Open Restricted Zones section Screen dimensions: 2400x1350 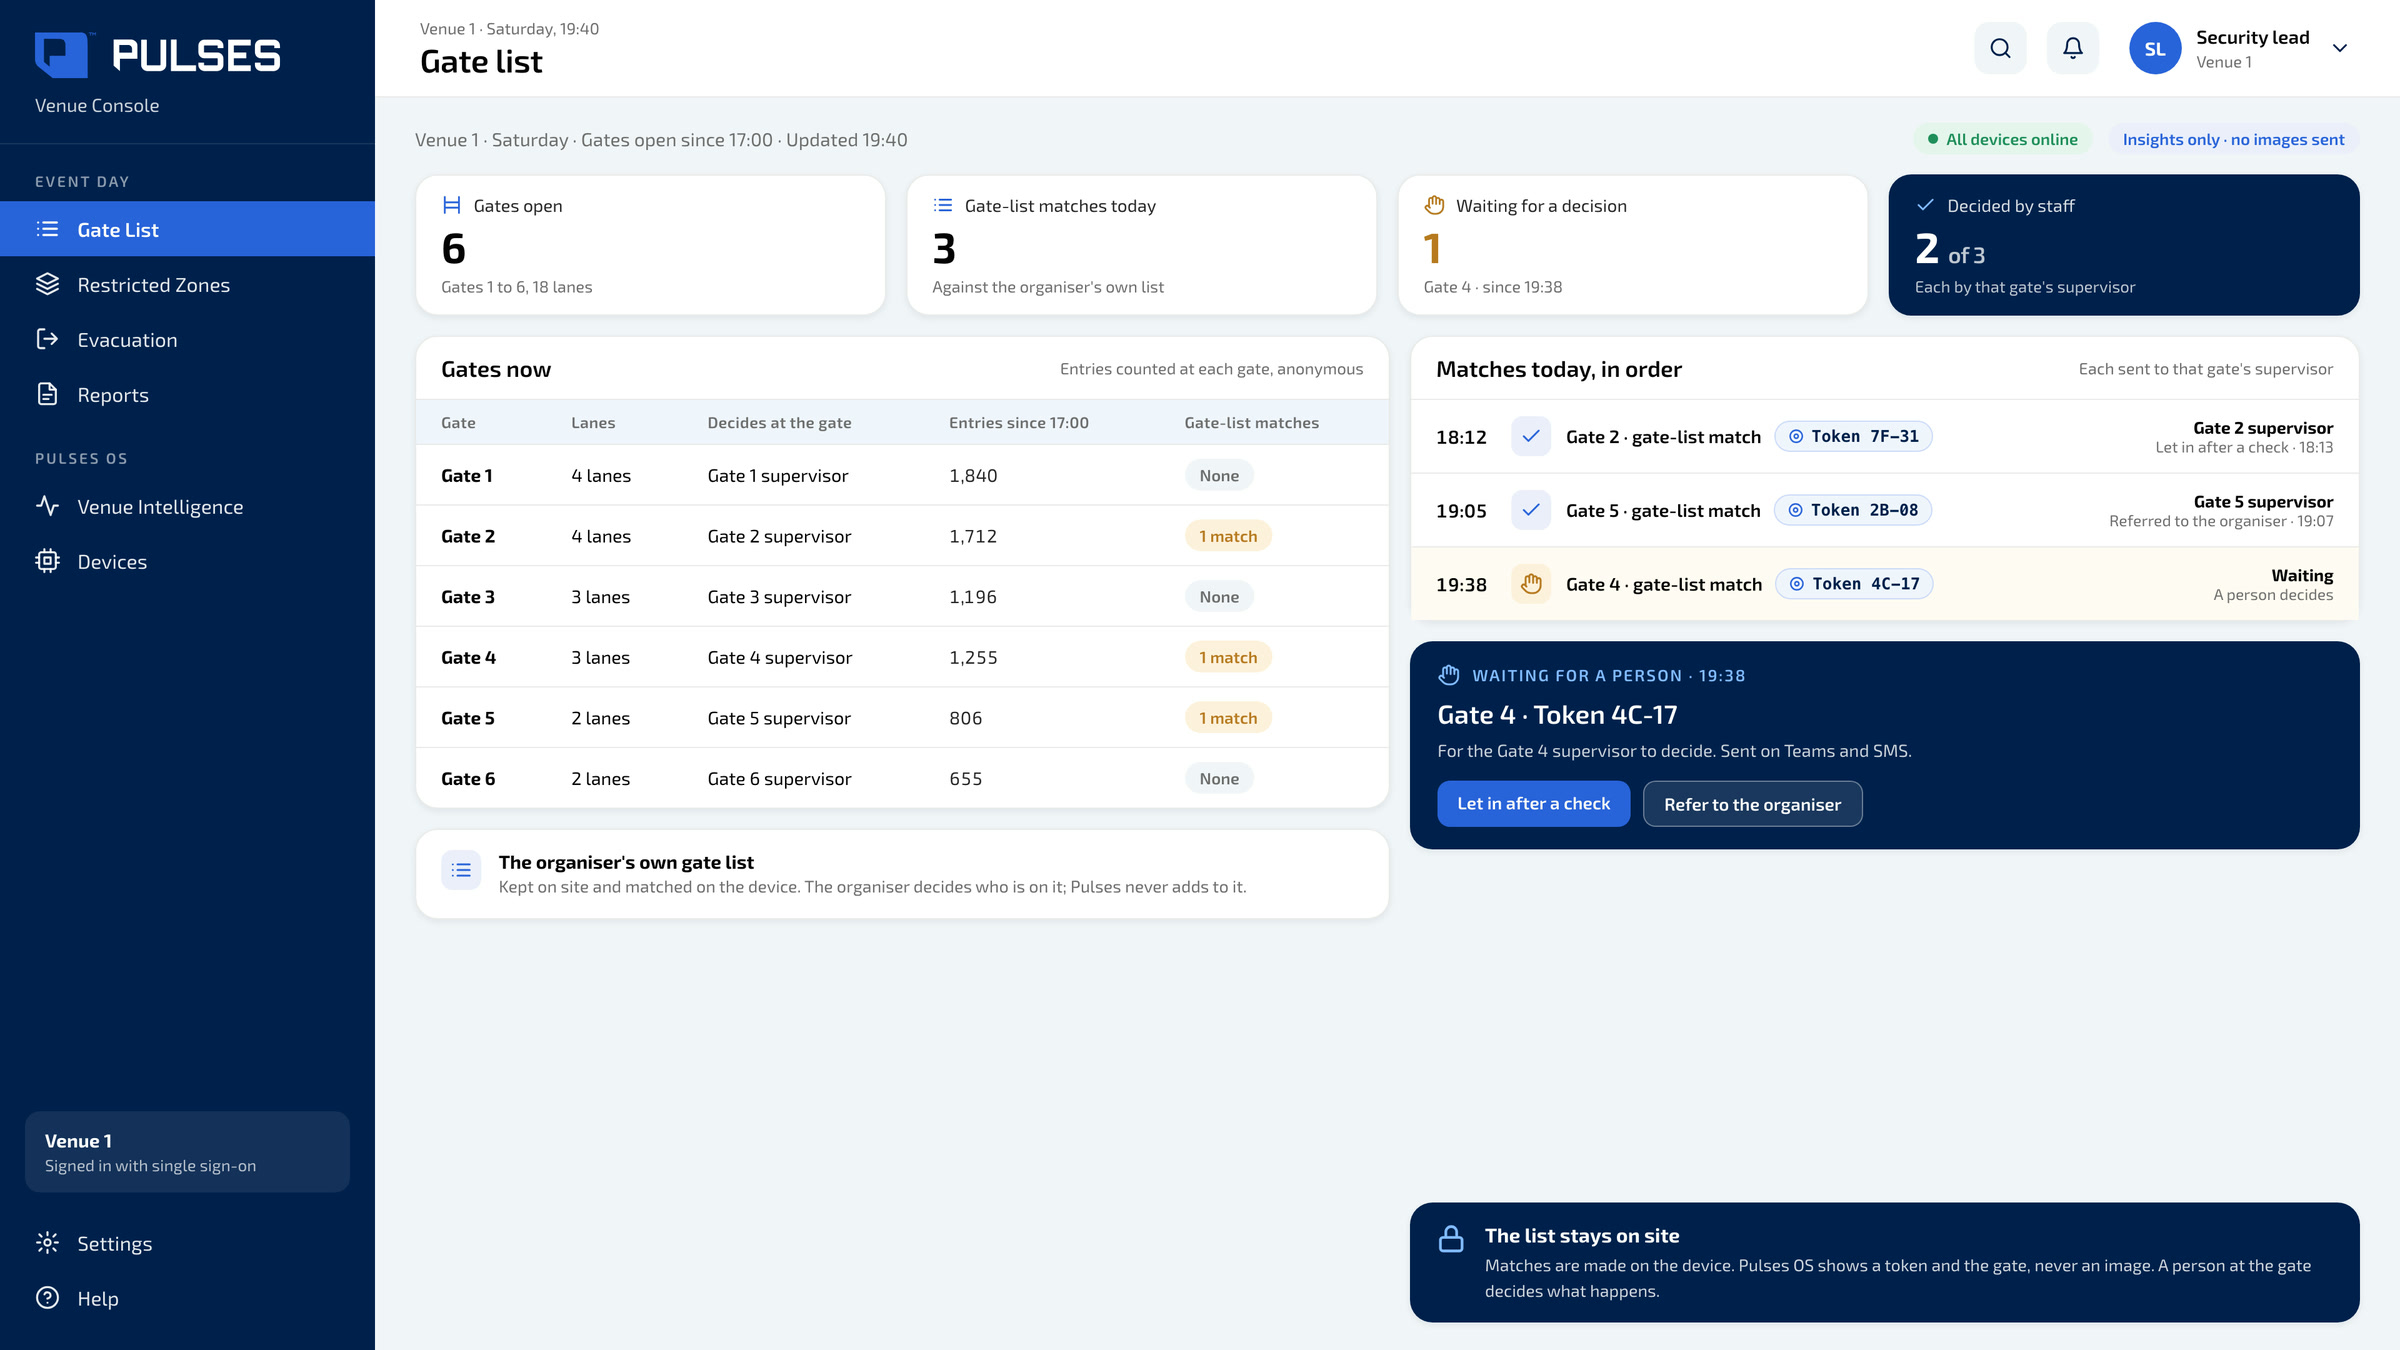click(187, 284)
